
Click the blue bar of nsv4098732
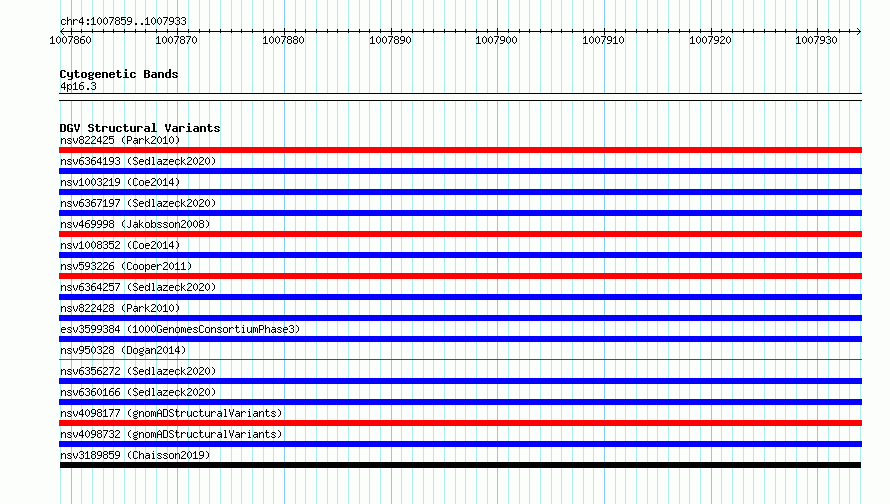coord(460,444)
